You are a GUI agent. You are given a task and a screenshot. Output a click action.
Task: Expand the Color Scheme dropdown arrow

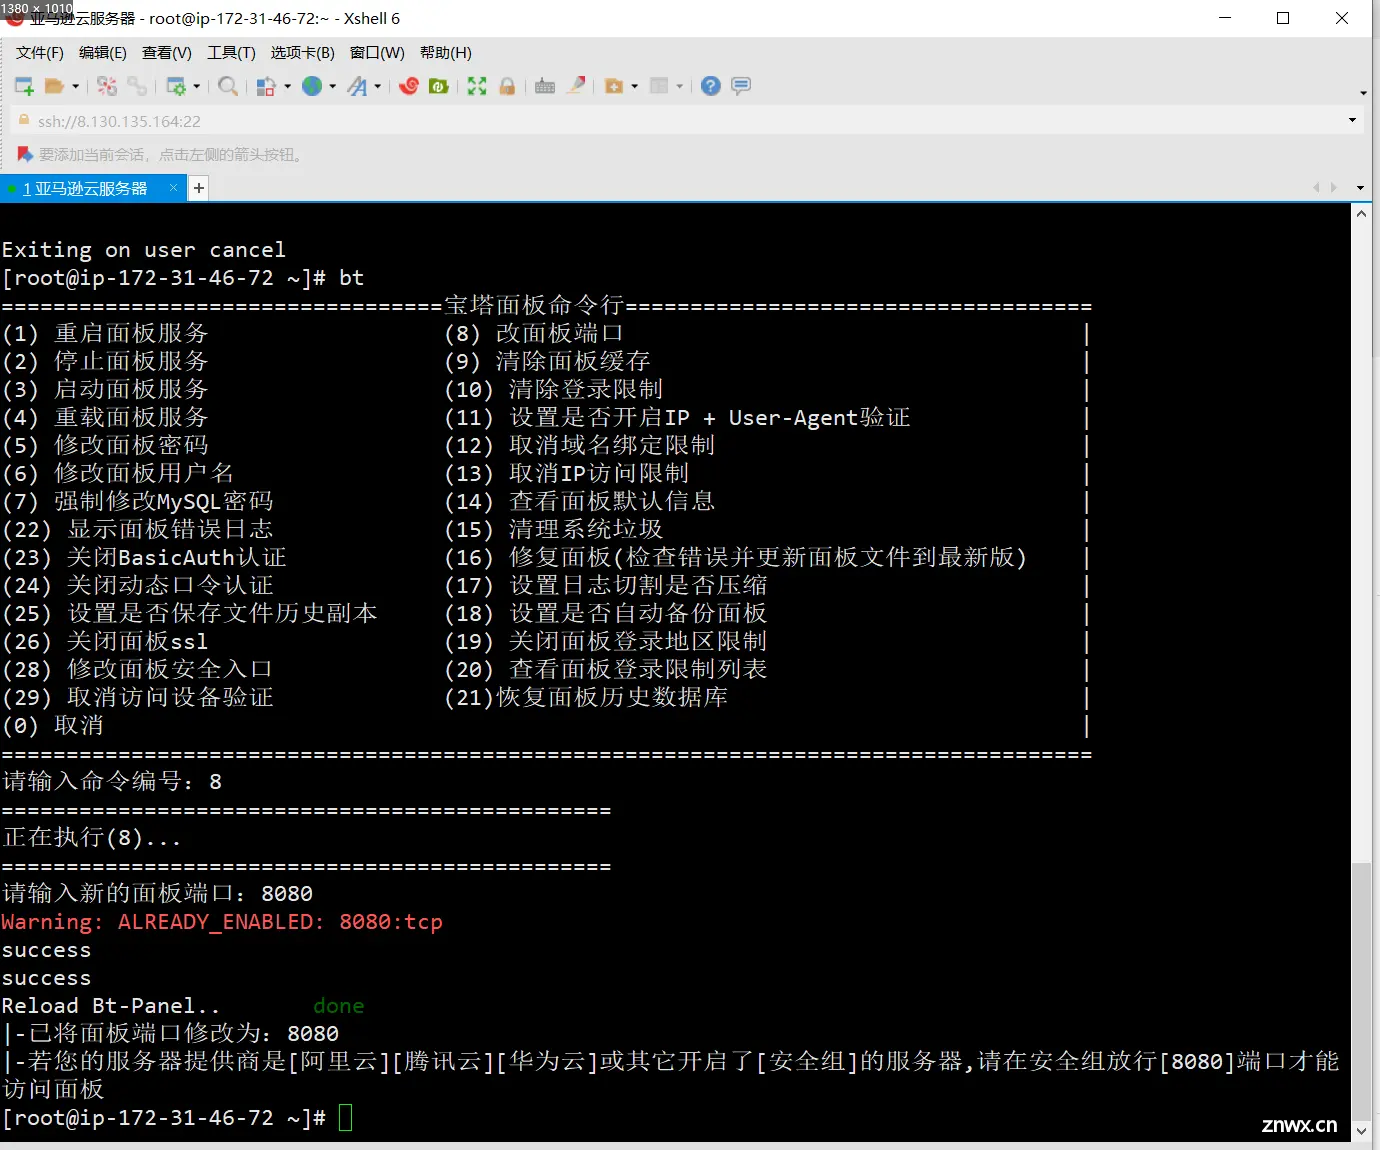pyautogui.click(x=287, y=86)
